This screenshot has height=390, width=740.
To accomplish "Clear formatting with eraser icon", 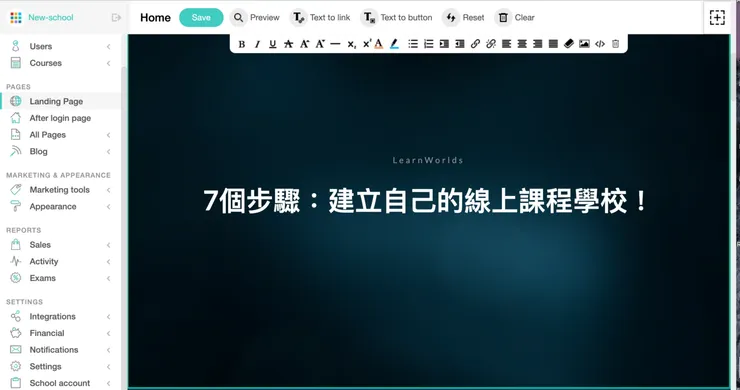I will coord(569,44).
